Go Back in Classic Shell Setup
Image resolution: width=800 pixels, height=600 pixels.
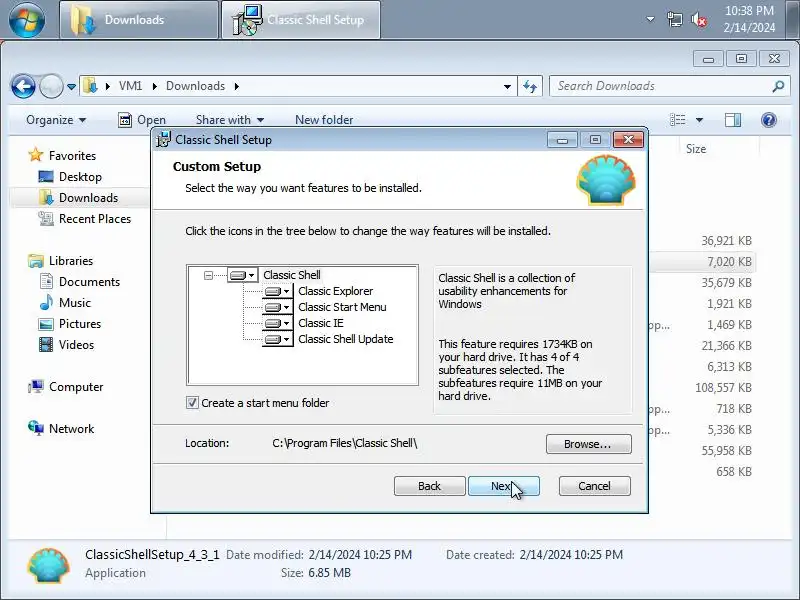coord(430,486)
